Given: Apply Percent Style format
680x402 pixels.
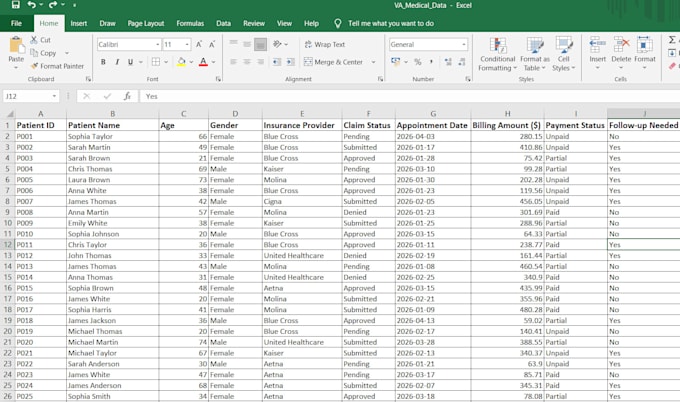Looking at the screenshot, I should (418, 62).
